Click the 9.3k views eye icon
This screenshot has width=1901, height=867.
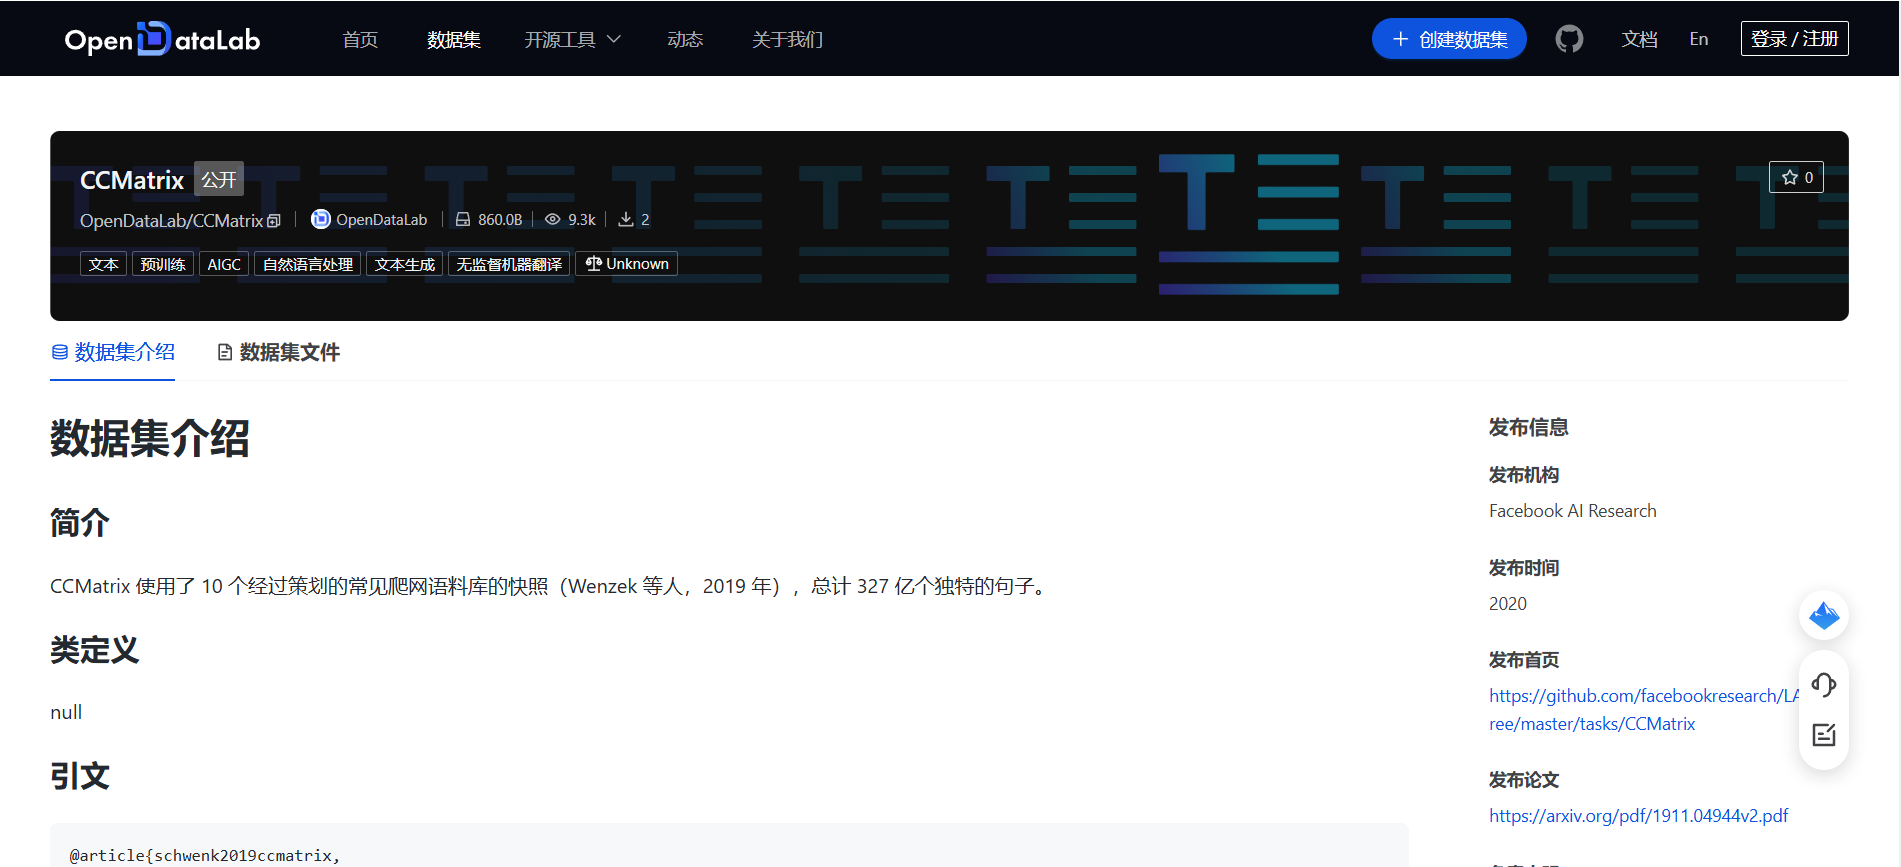click(x=552, y=219)
